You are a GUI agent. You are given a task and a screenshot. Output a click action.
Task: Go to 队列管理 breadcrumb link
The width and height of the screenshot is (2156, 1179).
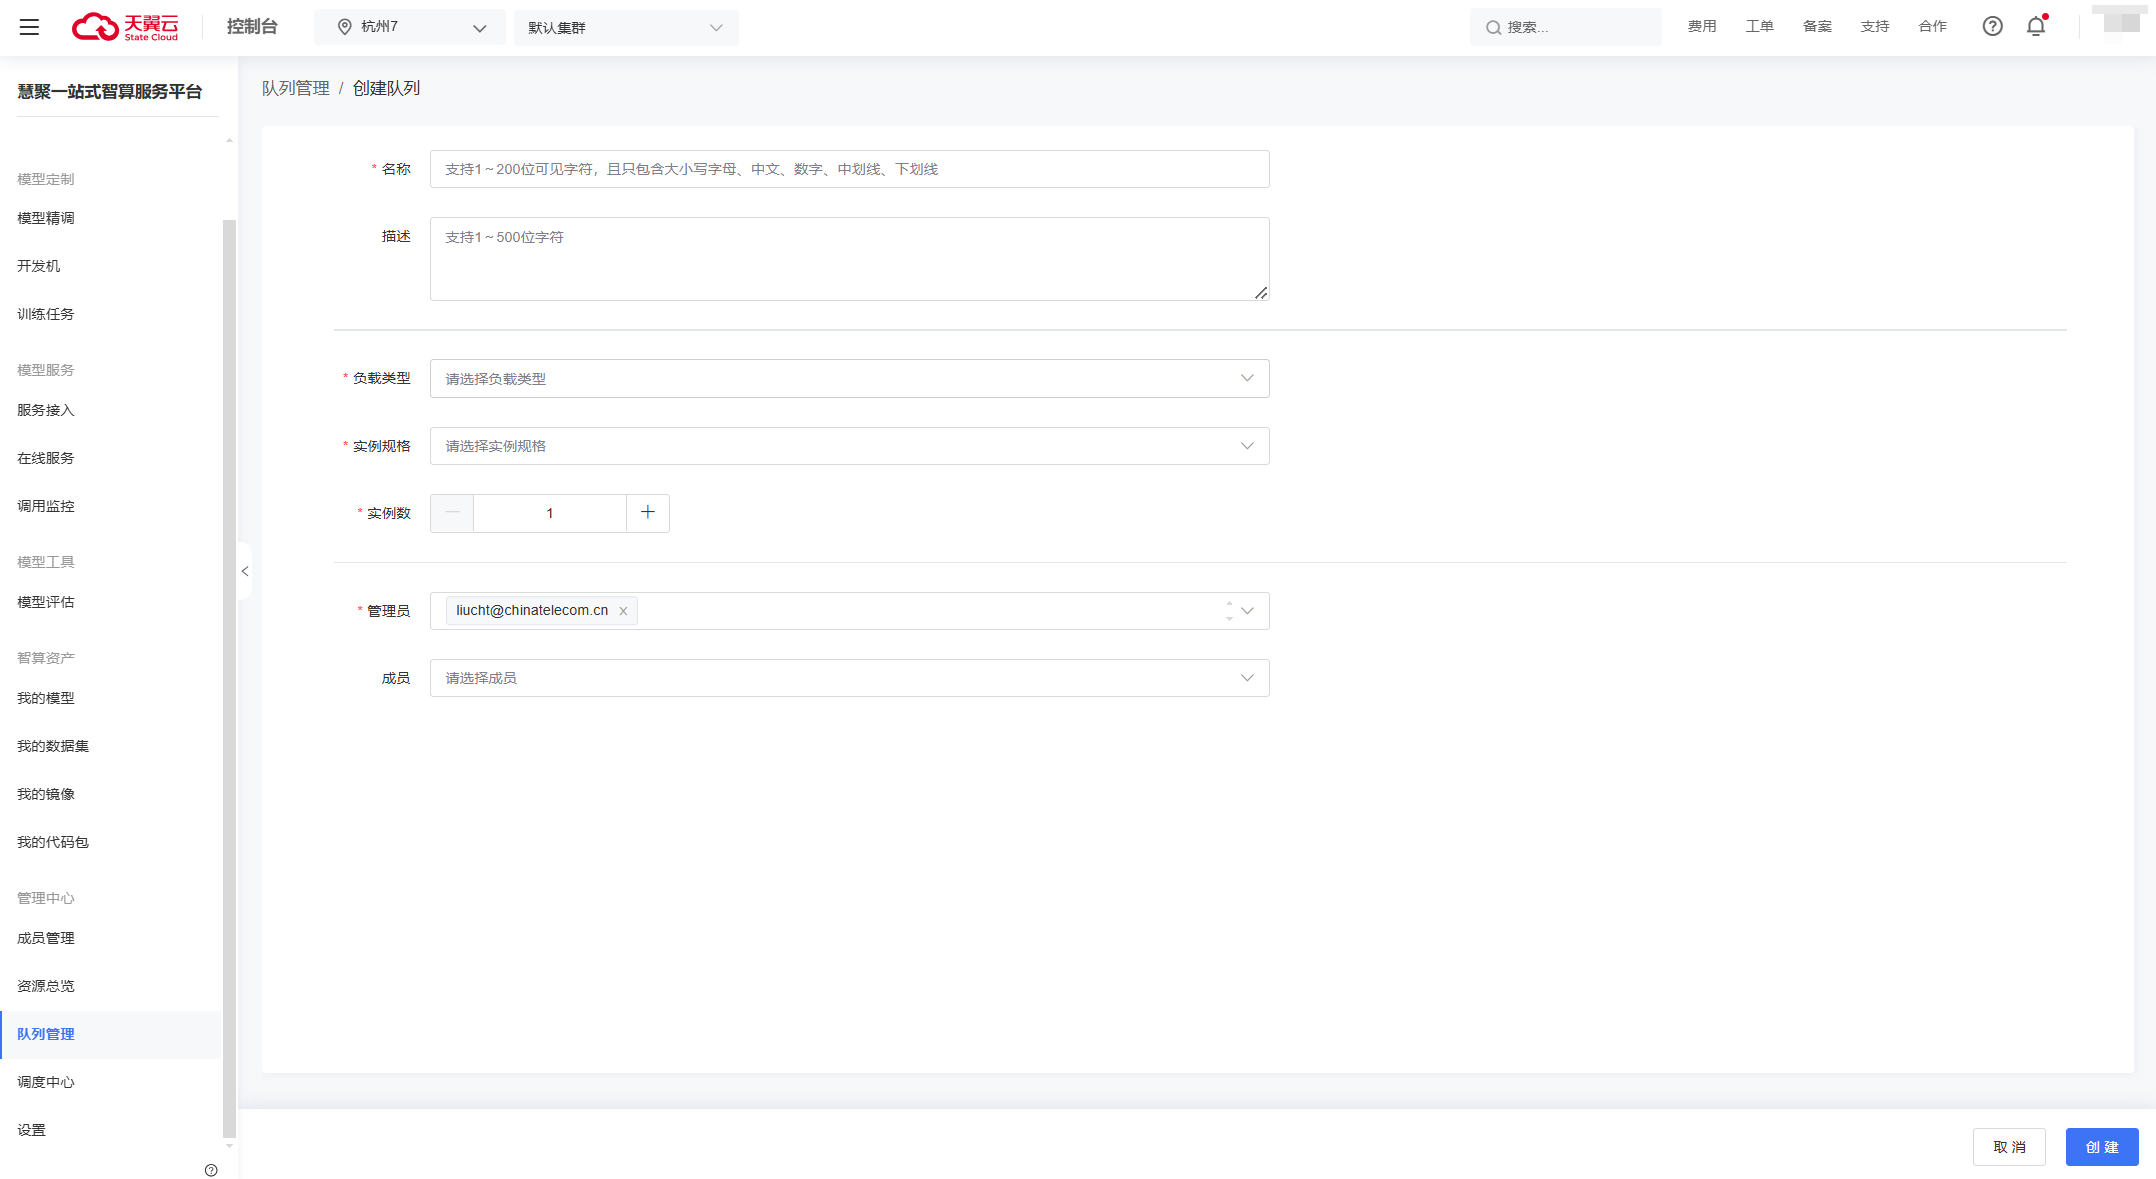[x=296, y=88]
